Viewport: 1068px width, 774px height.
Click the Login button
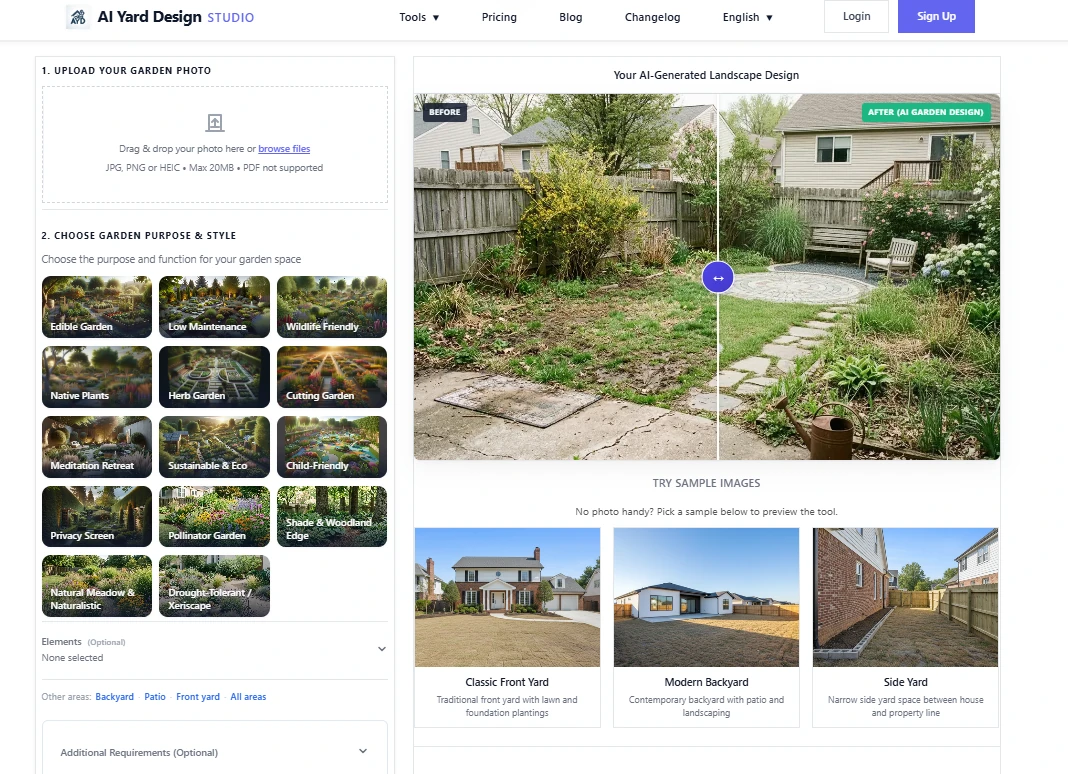click(856, 16)
